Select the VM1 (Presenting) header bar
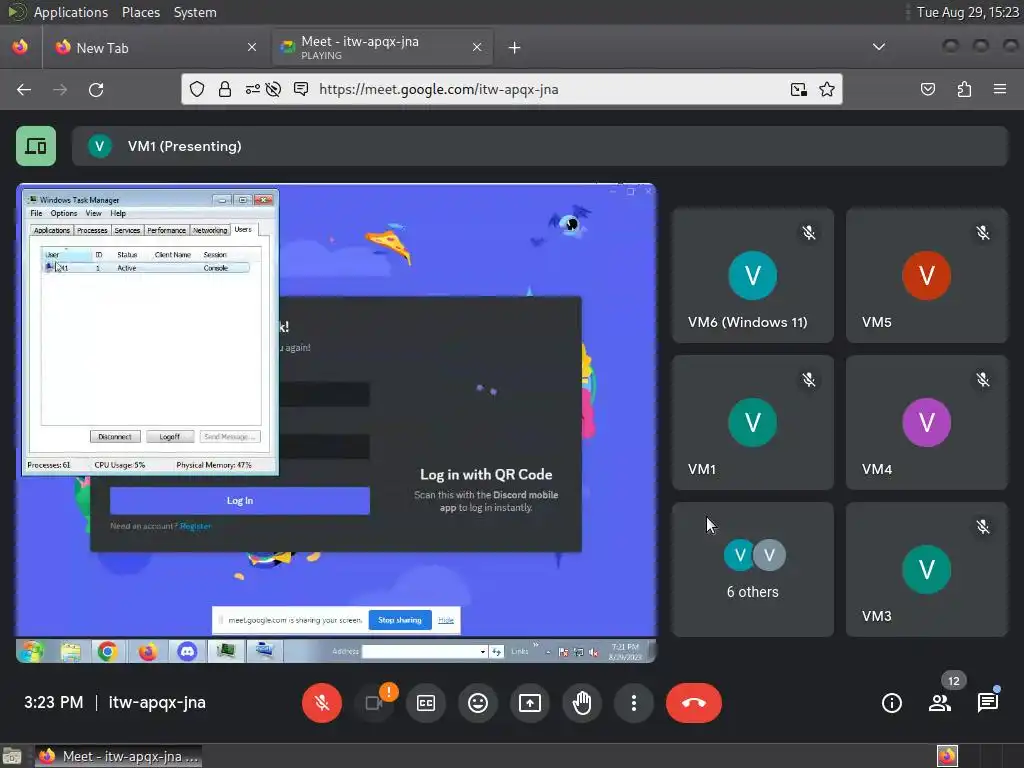Screen dimensions: 1024x768 [539, 146]
